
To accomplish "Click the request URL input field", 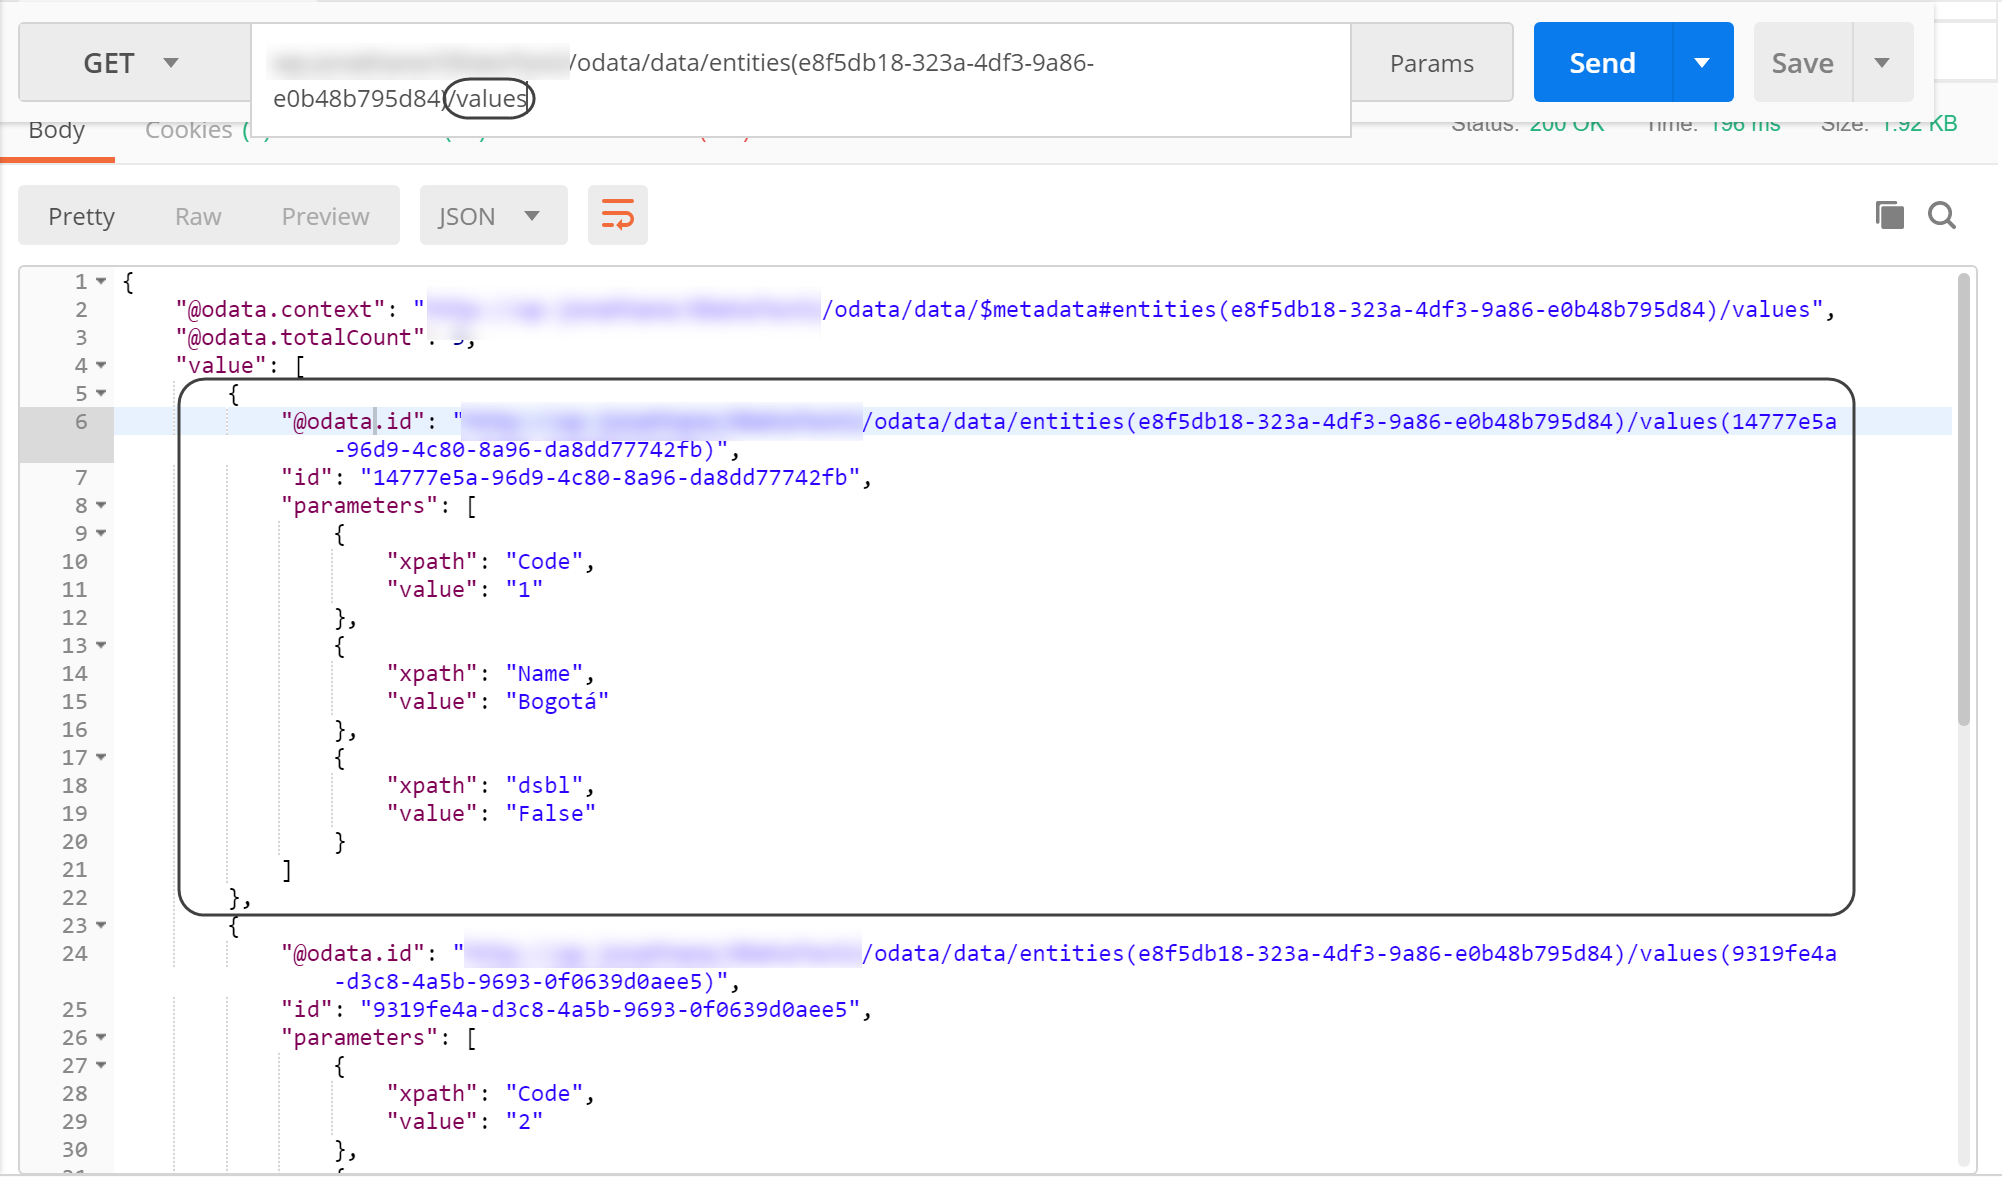I will coord(800,80).
